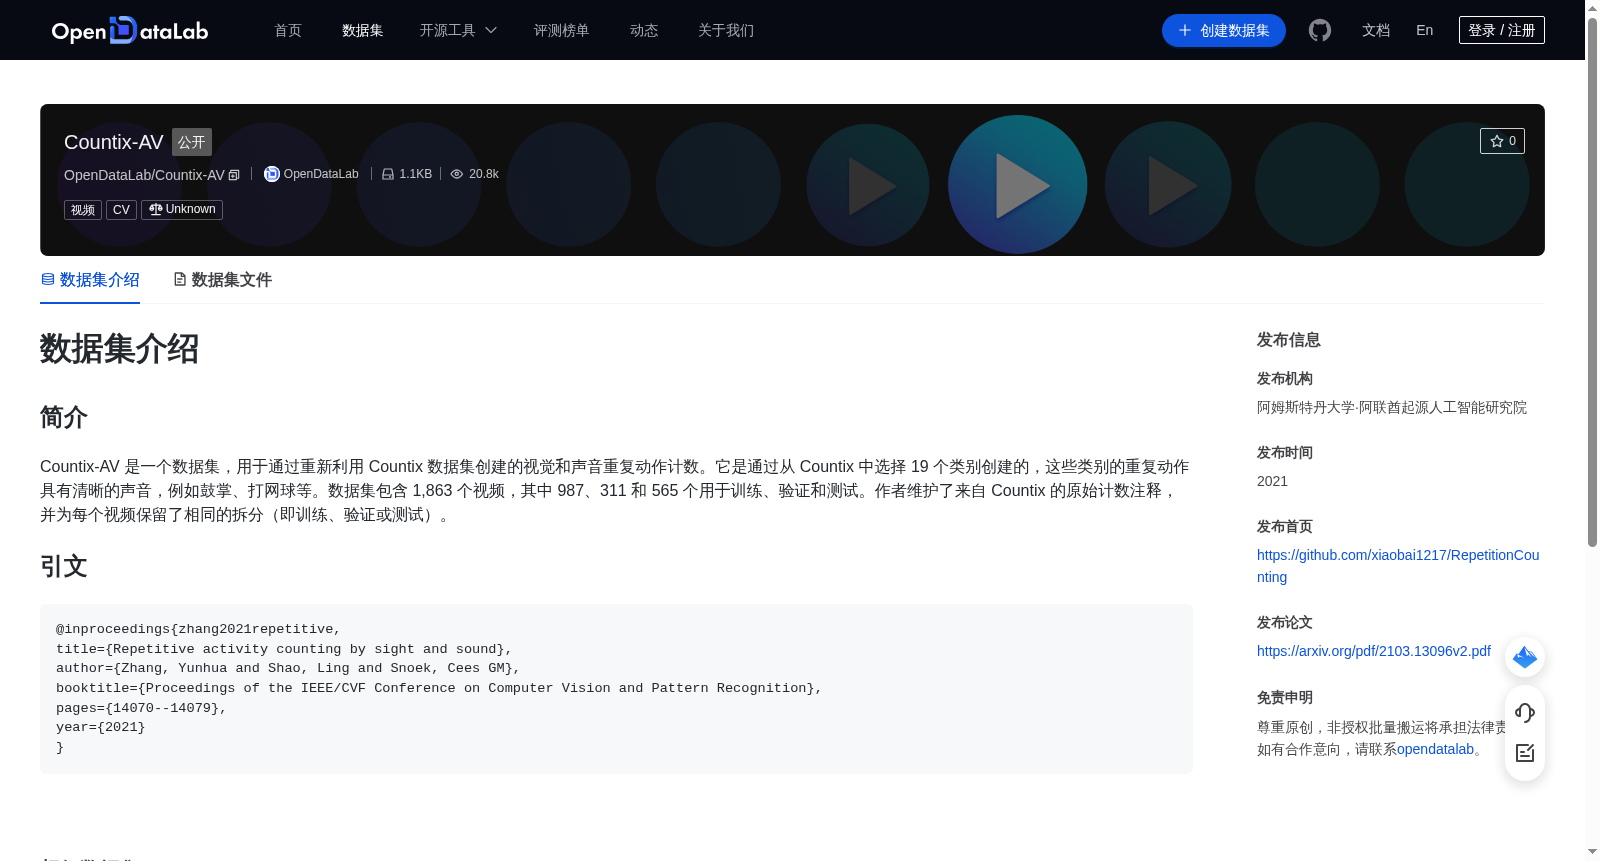This screenshot has width=1600, height=861.
Task: Copy the OpenDataLab/Countix-AV path icon
Action: click(x=234, y=175)
